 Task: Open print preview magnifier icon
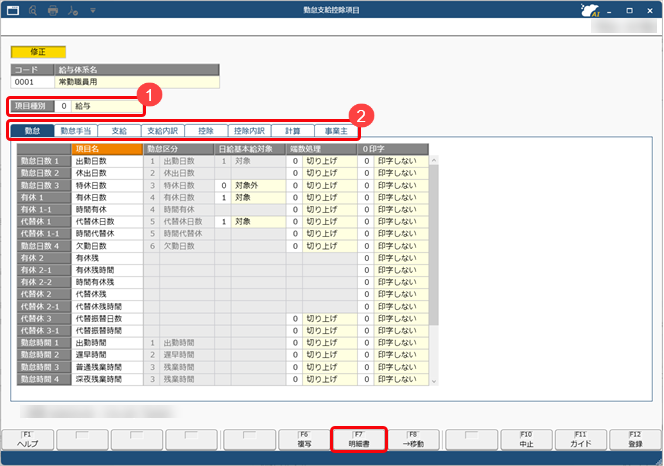point(34,11)
